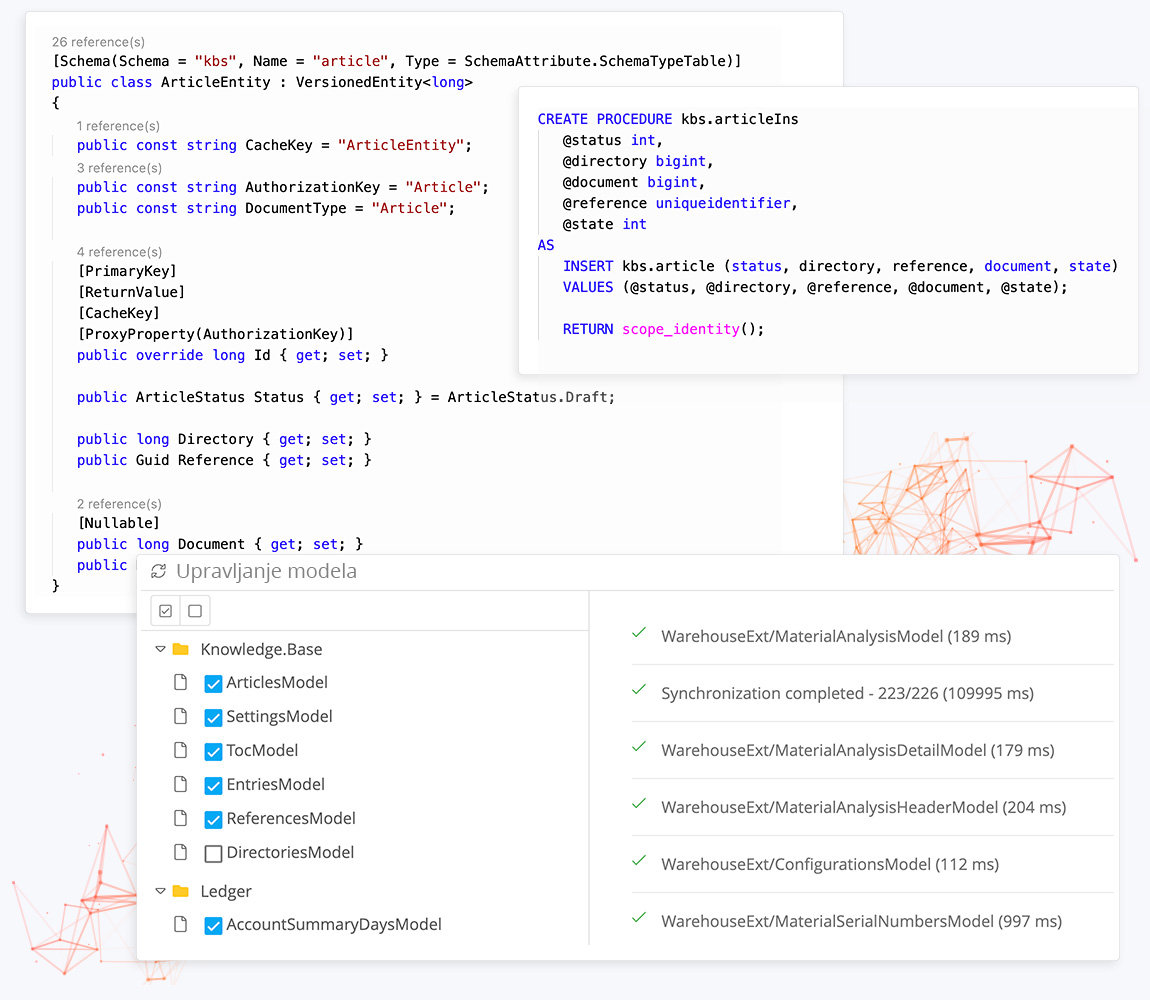Screen dimensions: 1150x1000
Task: Select the SettingsModel tree item
Action: 279,717
